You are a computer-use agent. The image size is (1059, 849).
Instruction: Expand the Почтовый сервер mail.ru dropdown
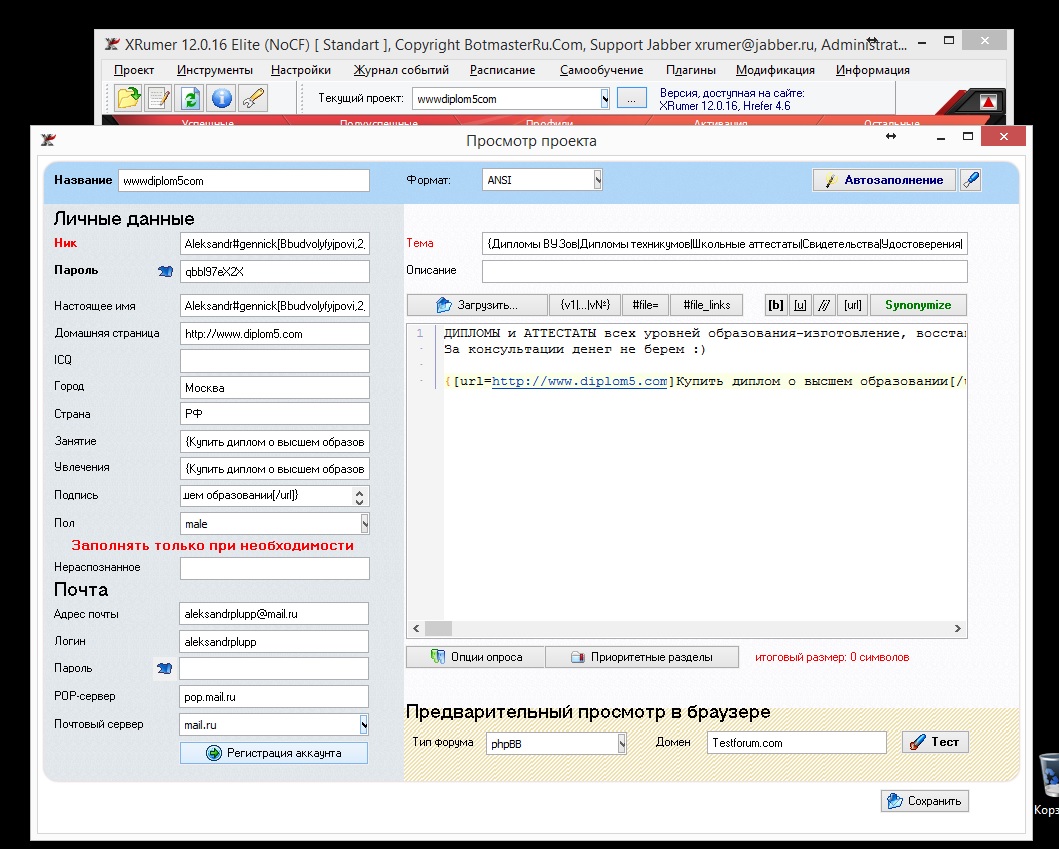coord(364,725)
